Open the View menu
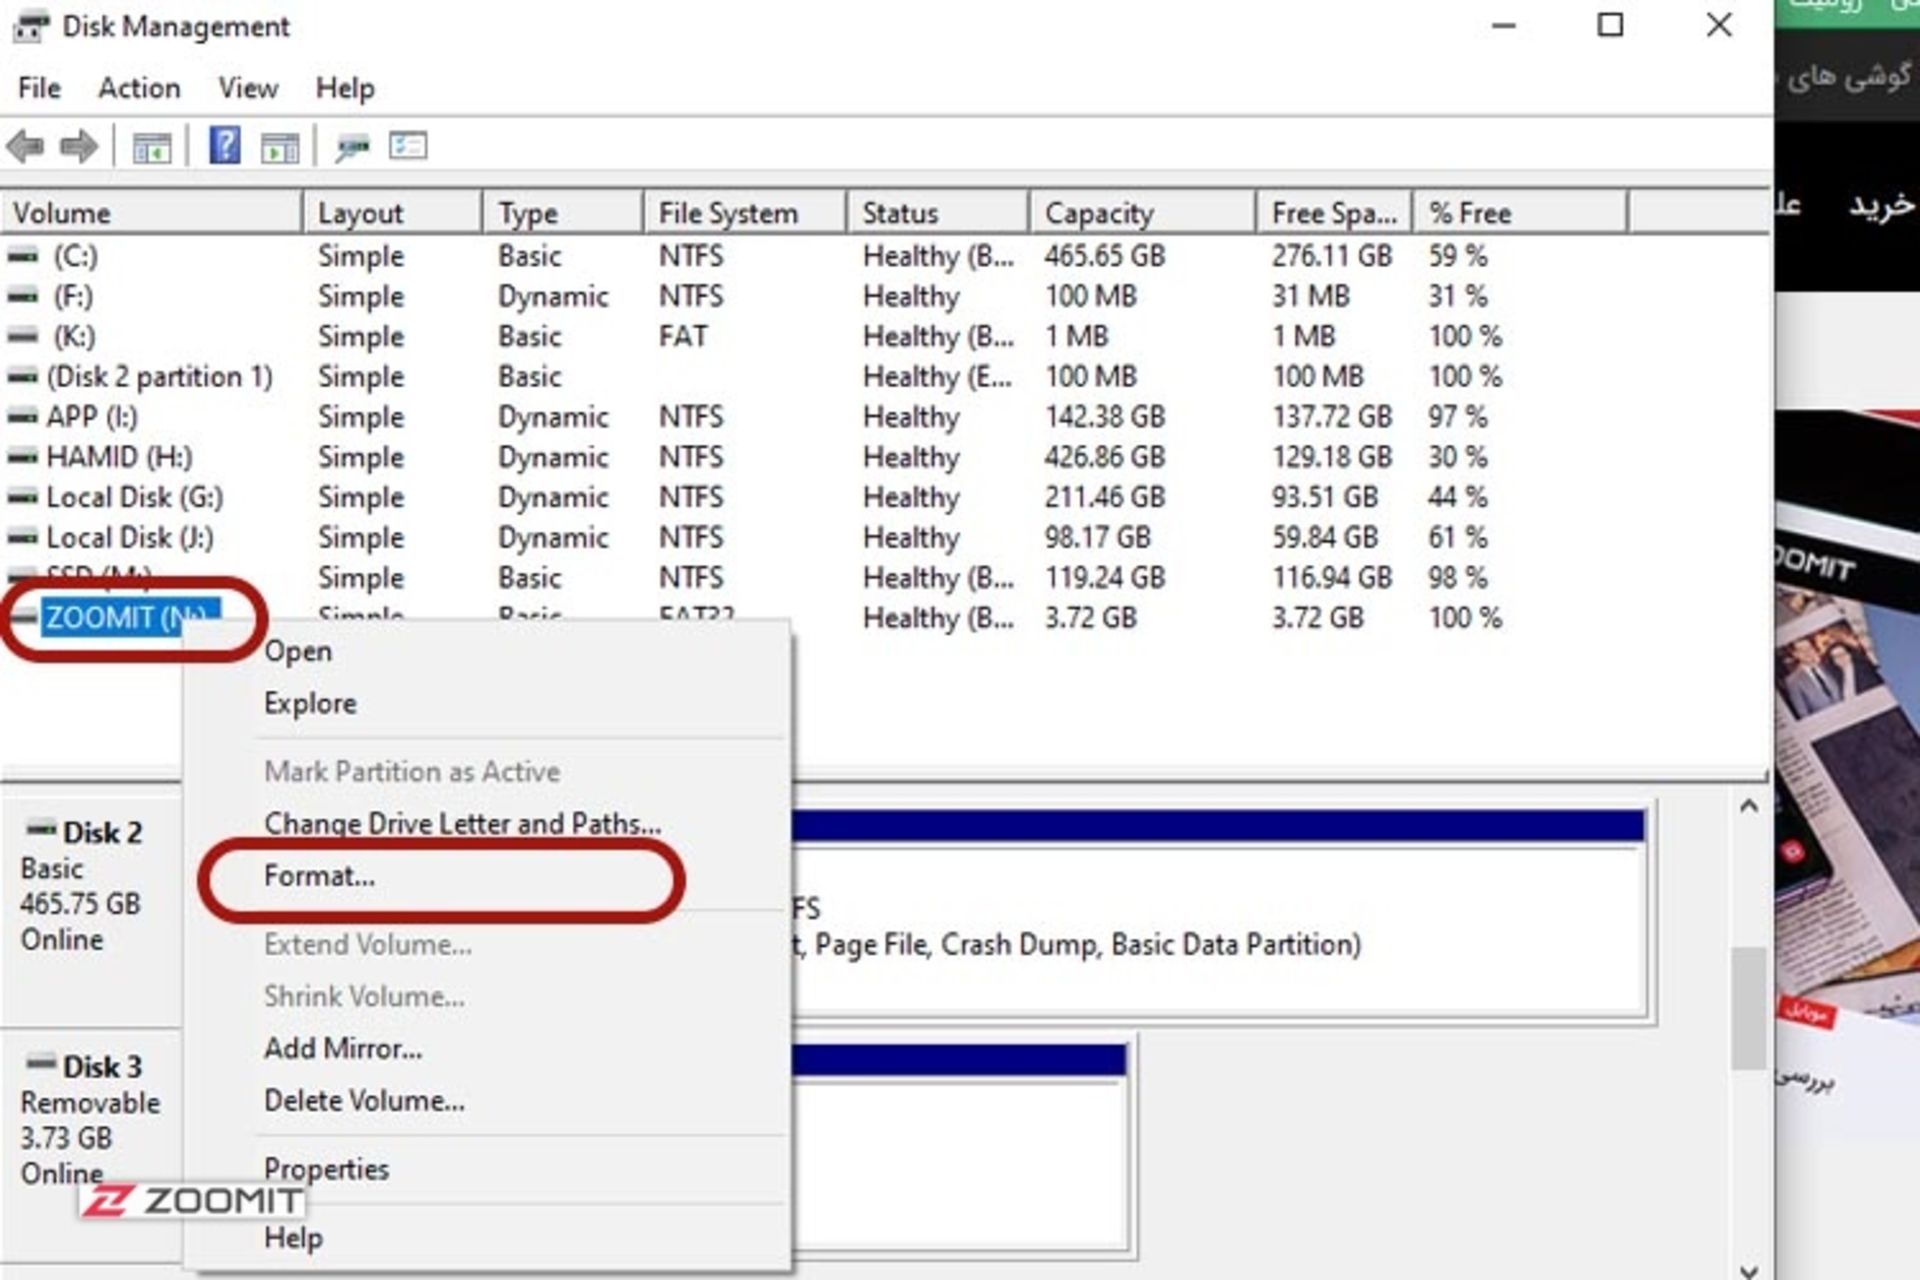 click(x=248, y=88)
